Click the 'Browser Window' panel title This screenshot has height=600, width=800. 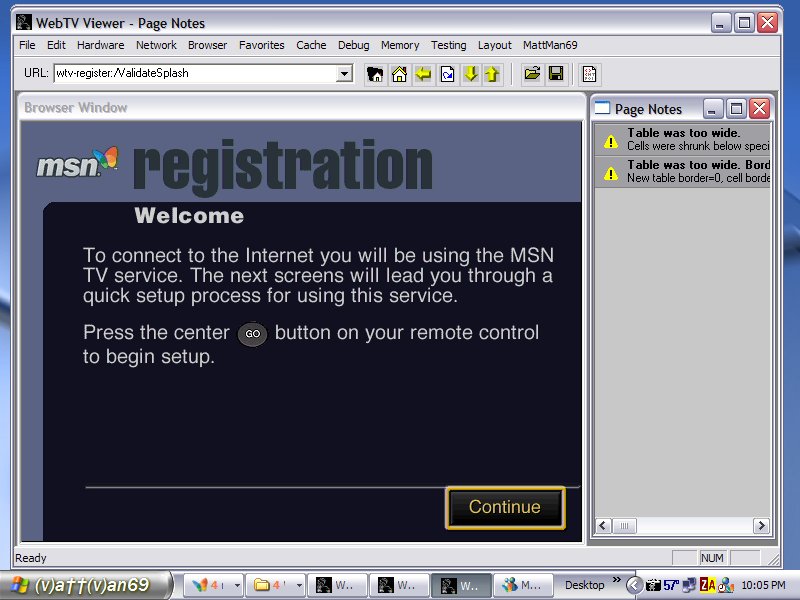(x=76, y=108)
